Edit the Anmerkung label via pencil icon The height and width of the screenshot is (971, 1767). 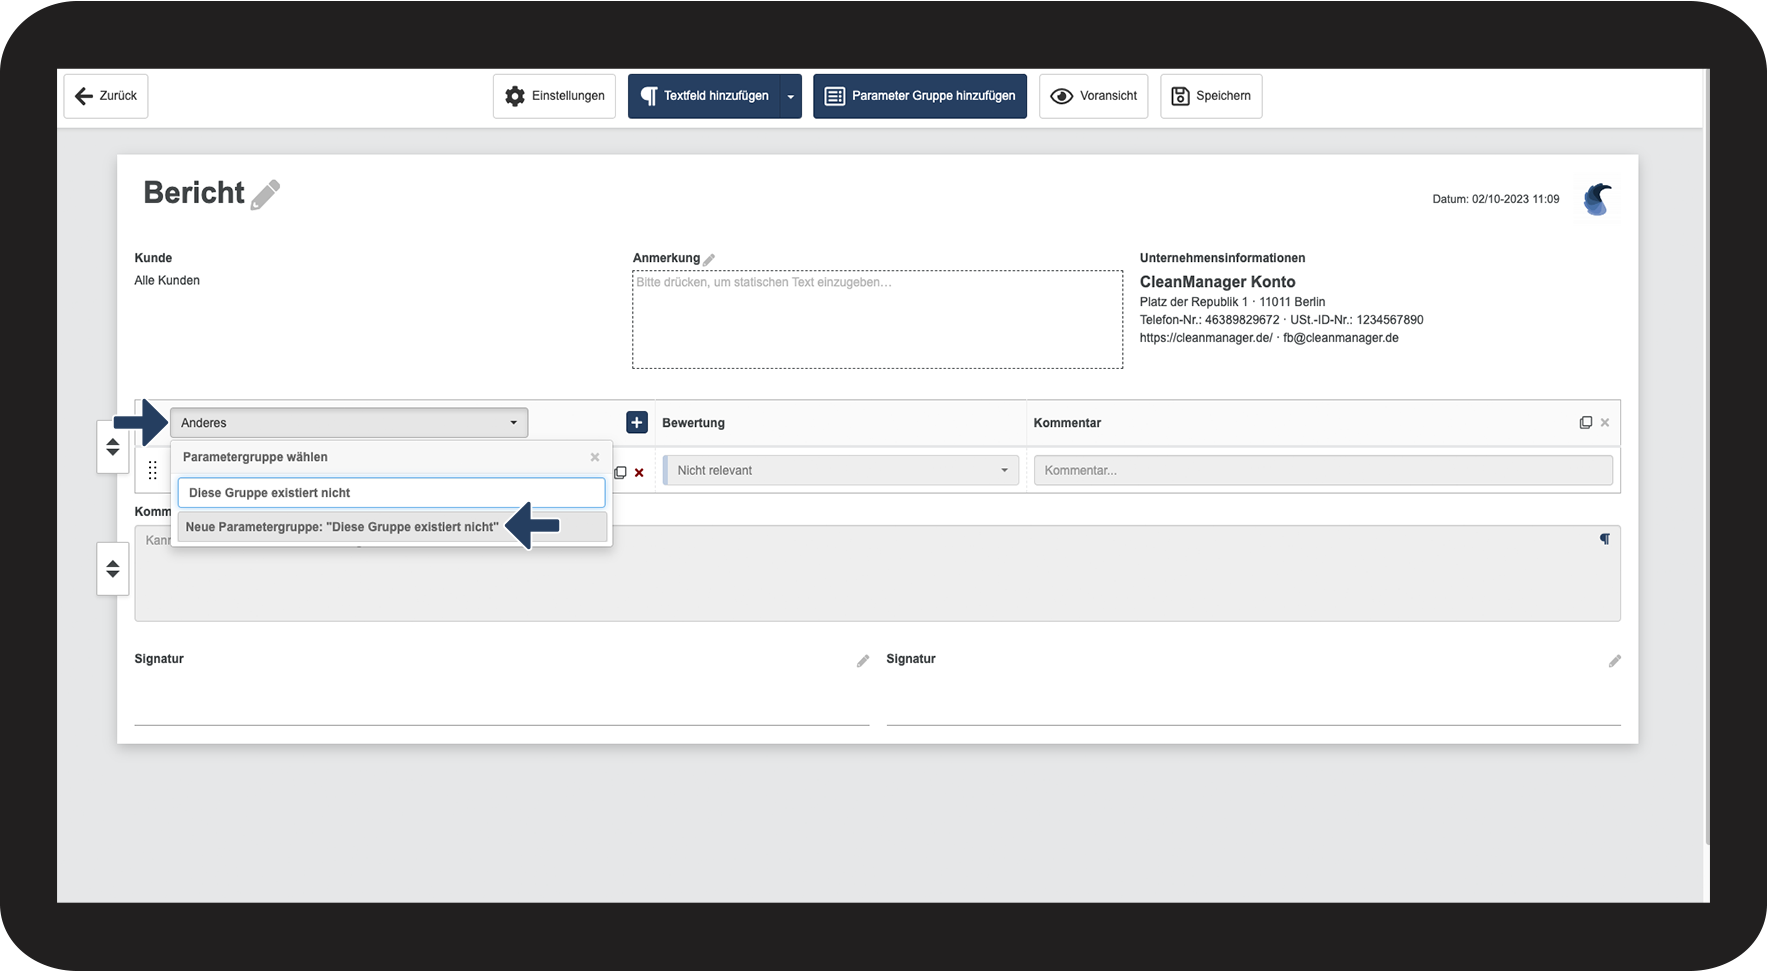[709, 259]
